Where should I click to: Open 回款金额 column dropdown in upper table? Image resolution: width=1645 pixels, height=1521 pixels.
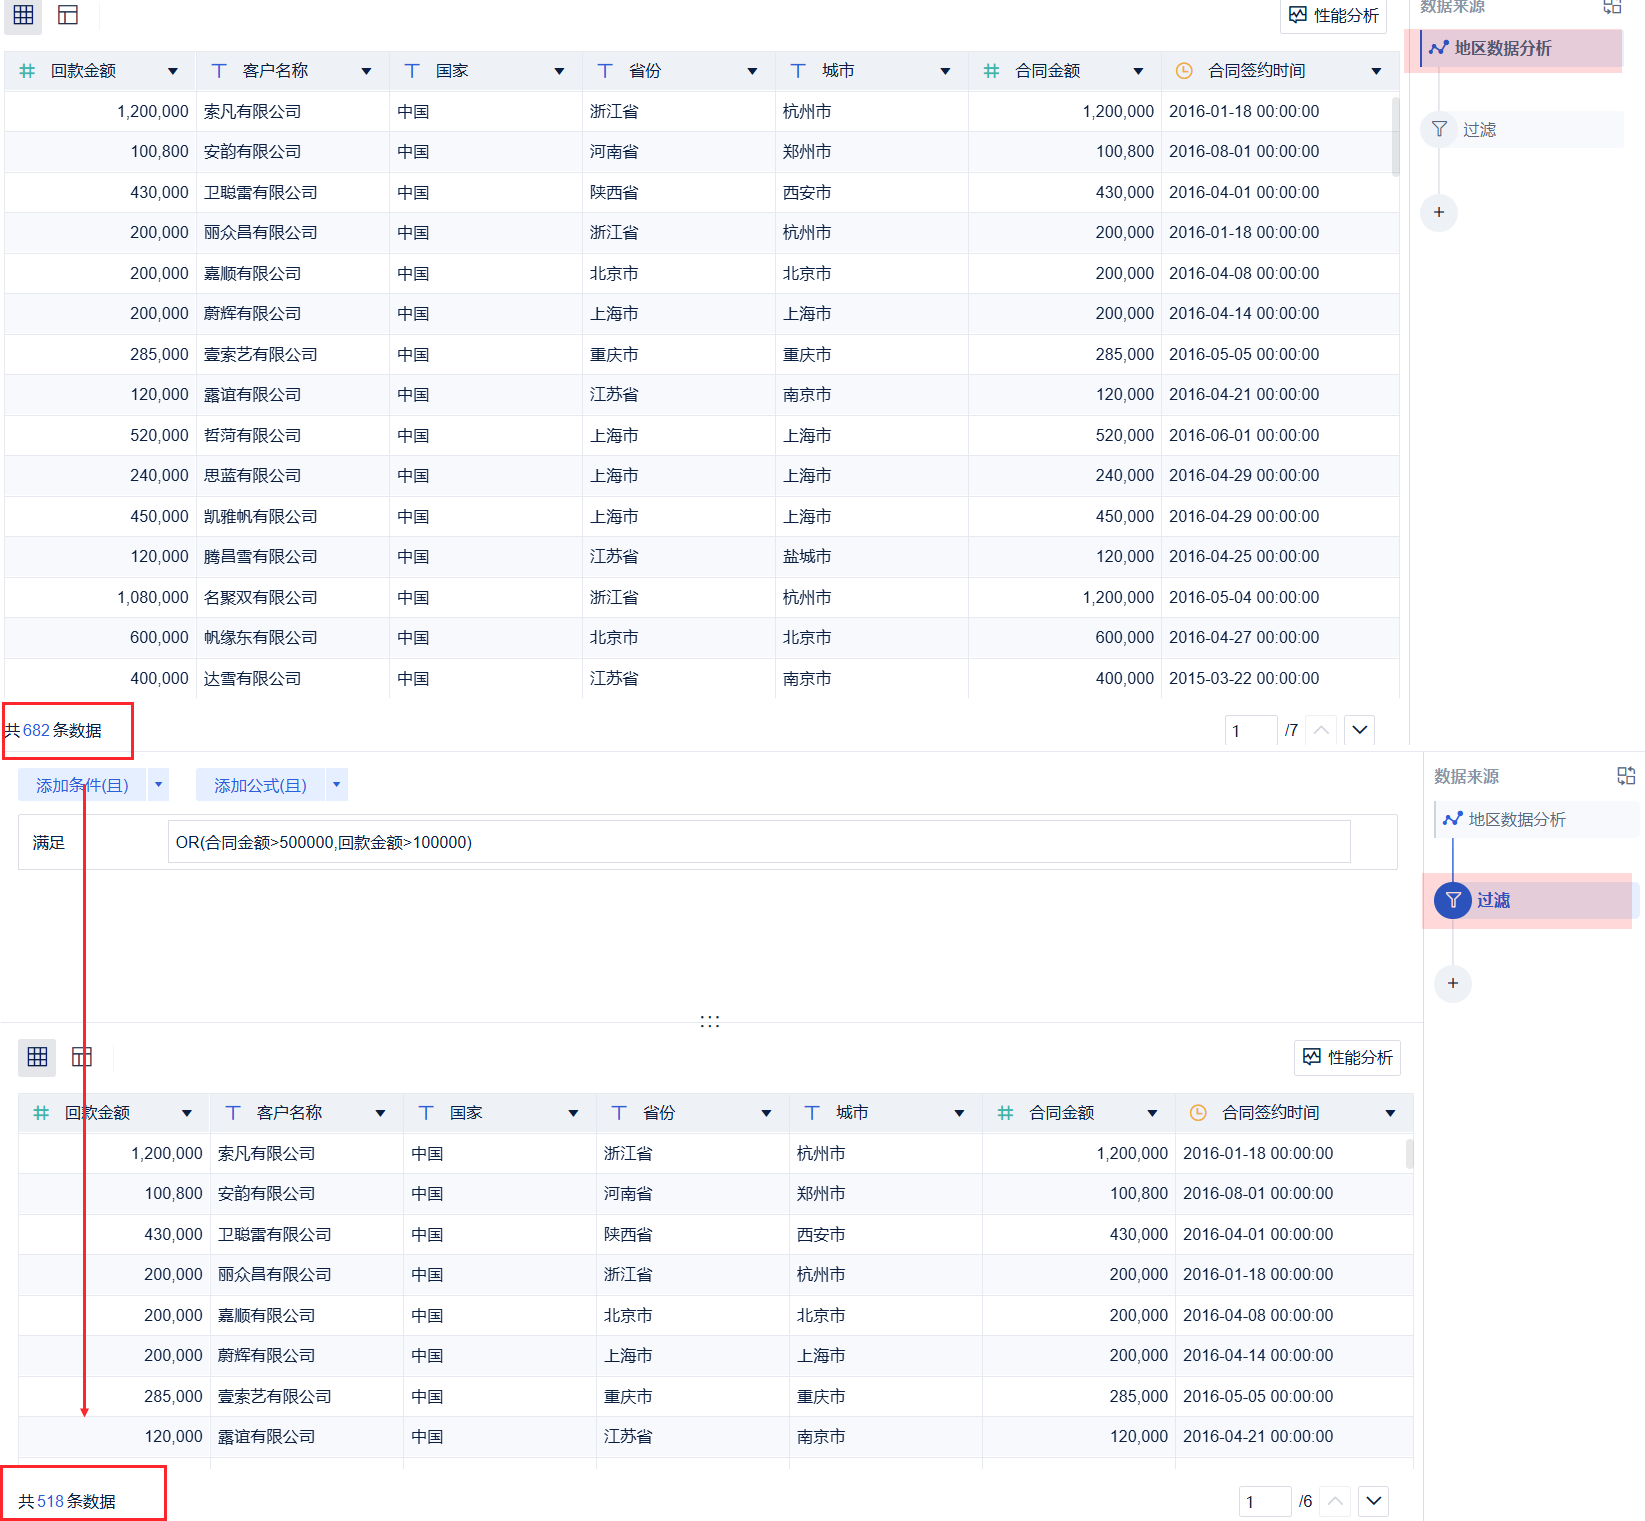173,71
